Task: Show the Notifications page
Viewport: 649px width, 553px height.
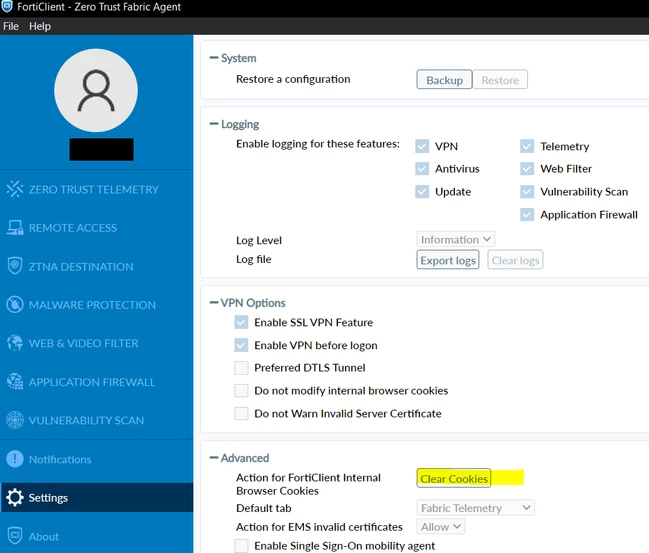Action: [x=96, y=459]
